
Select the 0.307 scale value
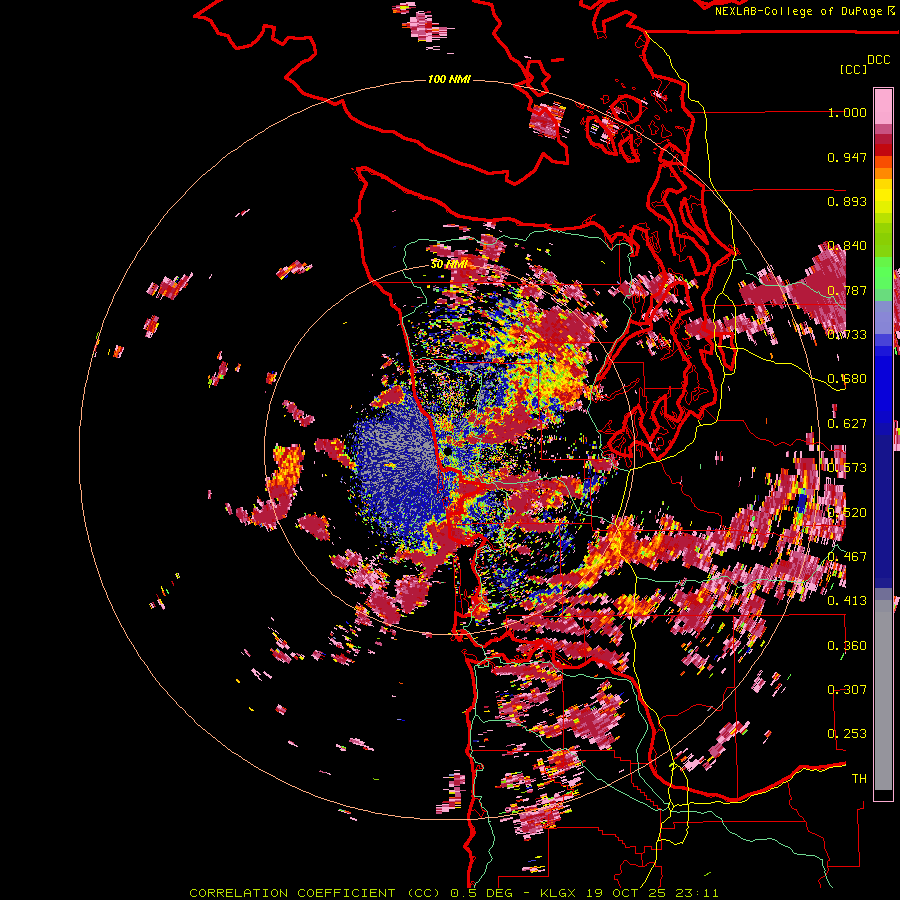coord(847,690)
